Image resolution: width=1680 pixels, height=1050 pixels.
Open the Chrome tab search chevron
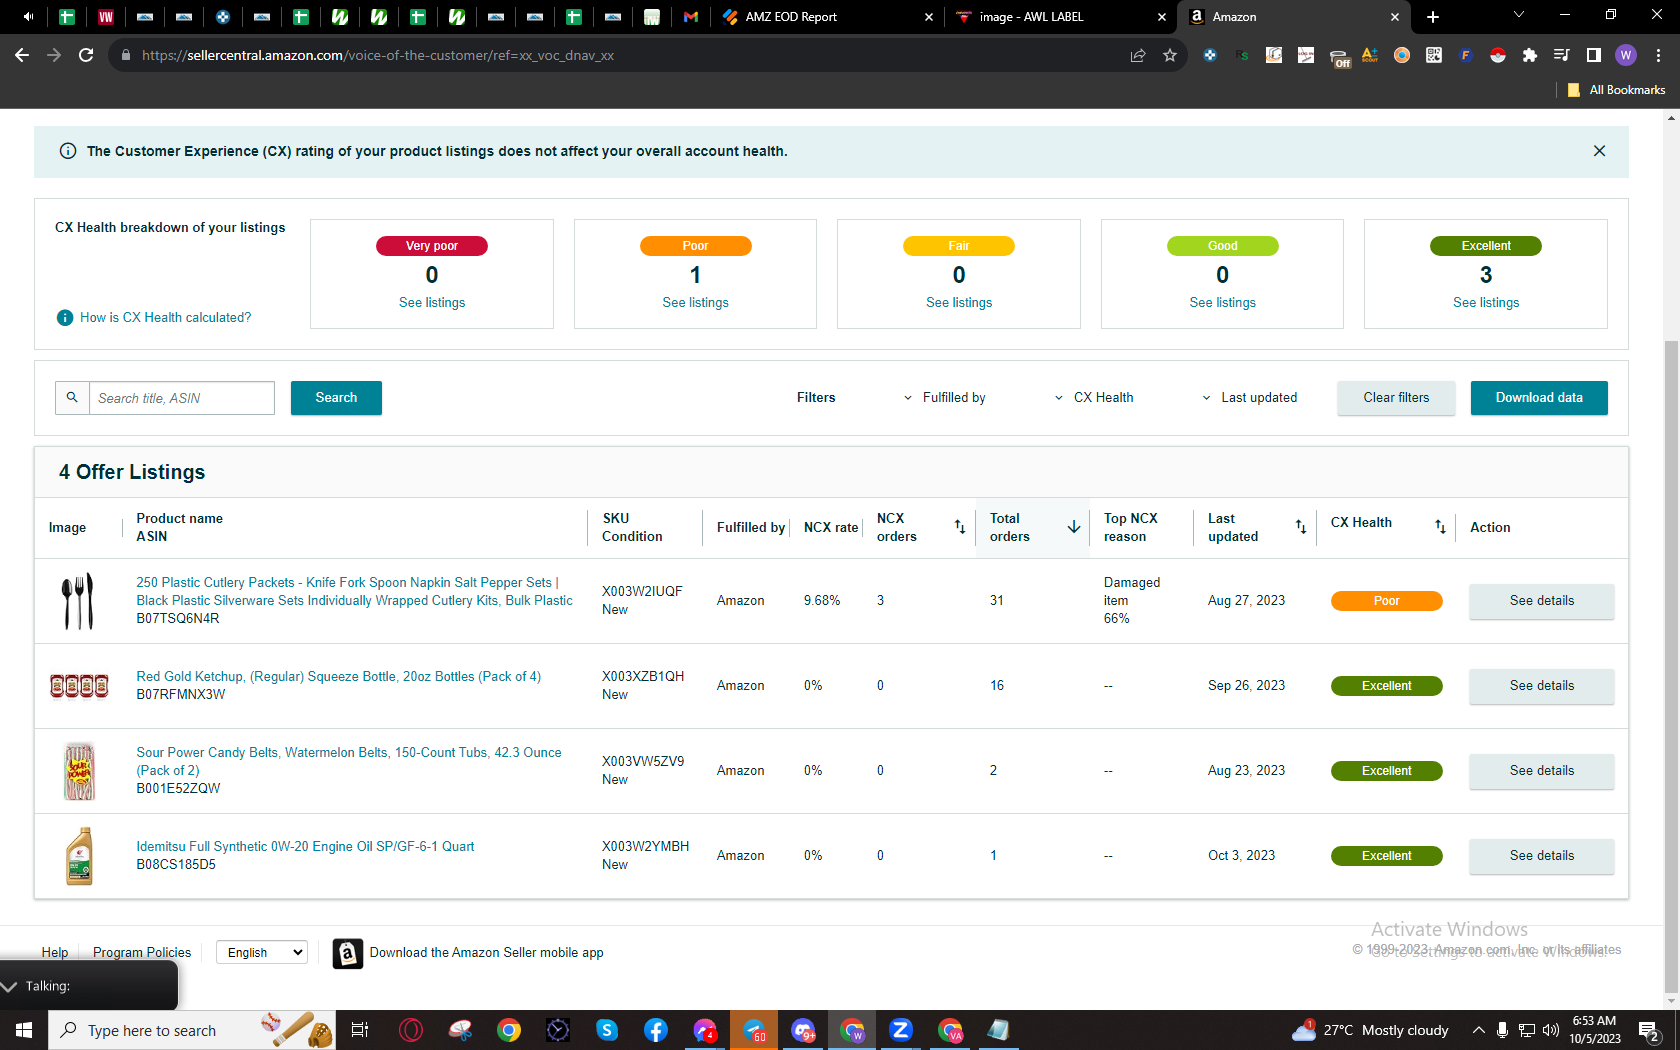point(1519,15)
